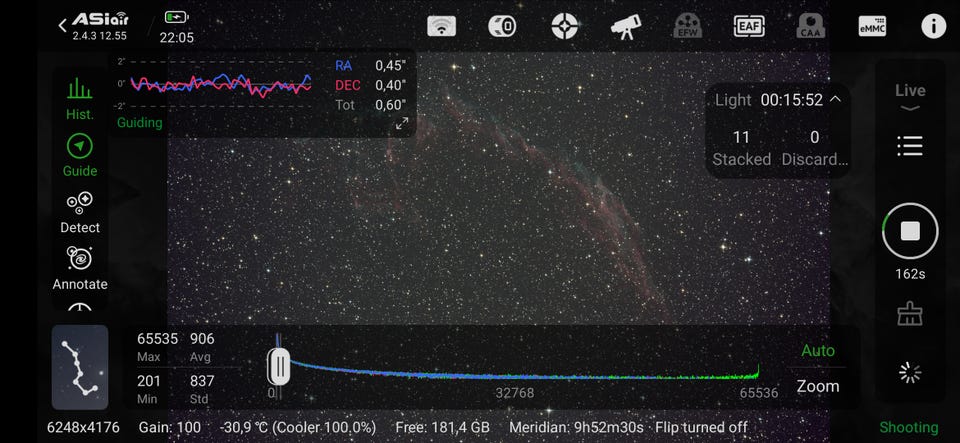
Task: Select the Guiding label on graph
Action: pos(140,122)
